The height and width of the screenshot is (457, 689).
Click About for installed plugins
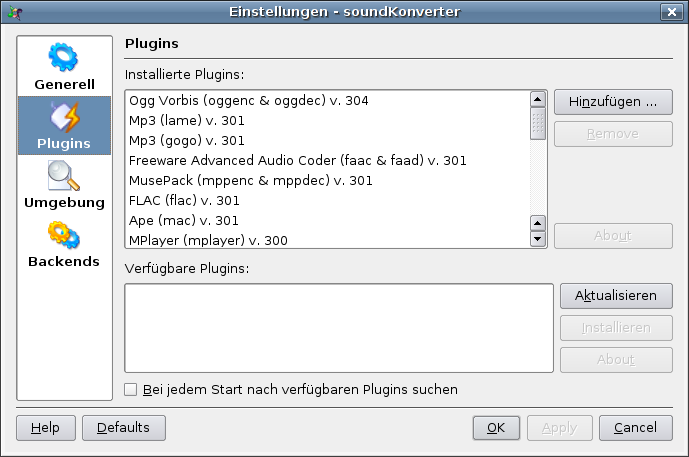coord(613,236)
